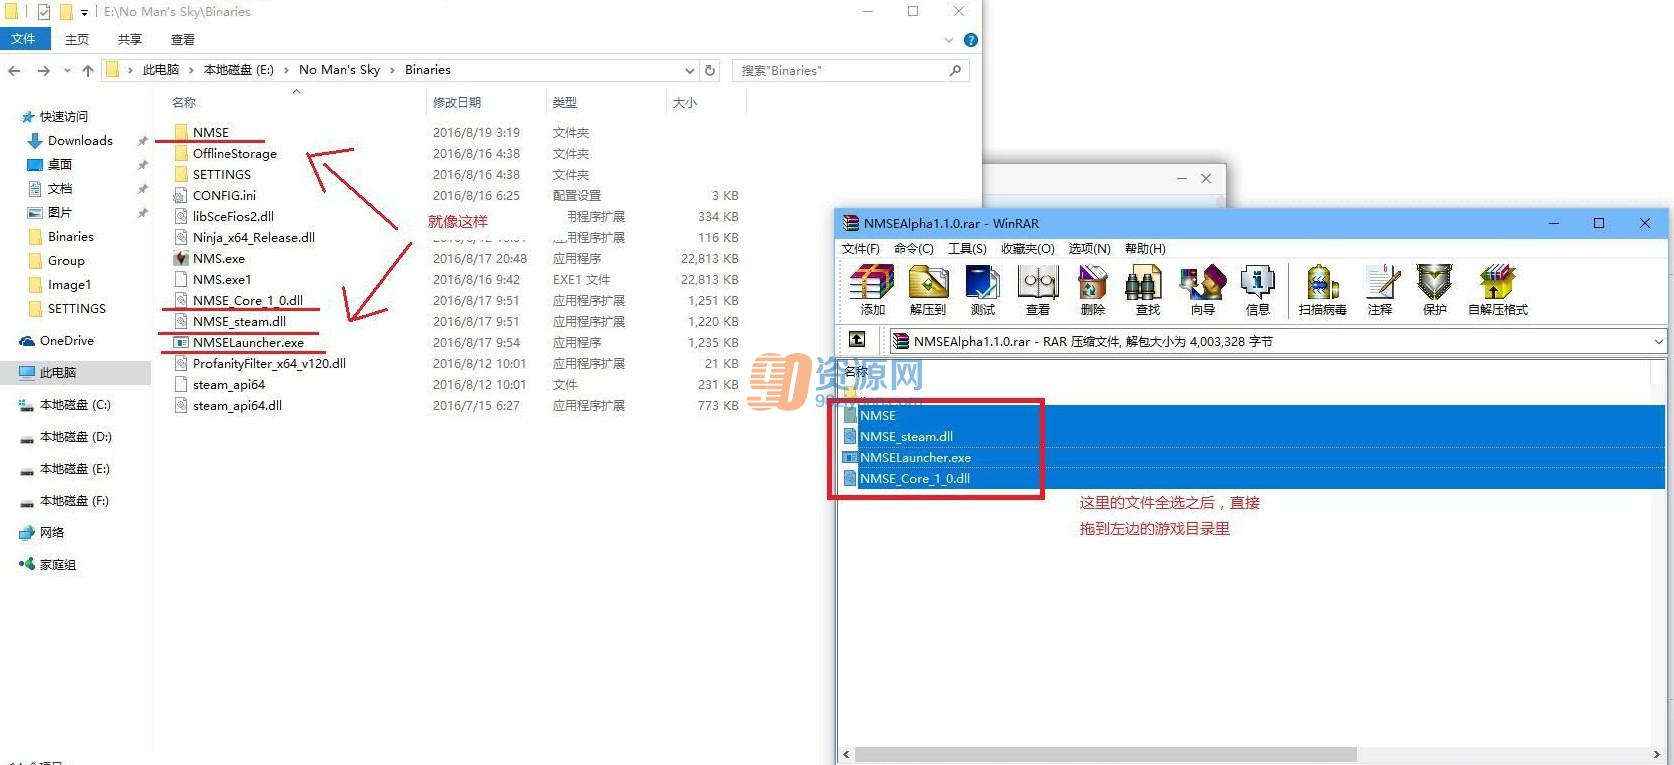The image size is (1674, 765).
Task: Open WinRAR 文件(F) menu
Action: tap(860, 248)
